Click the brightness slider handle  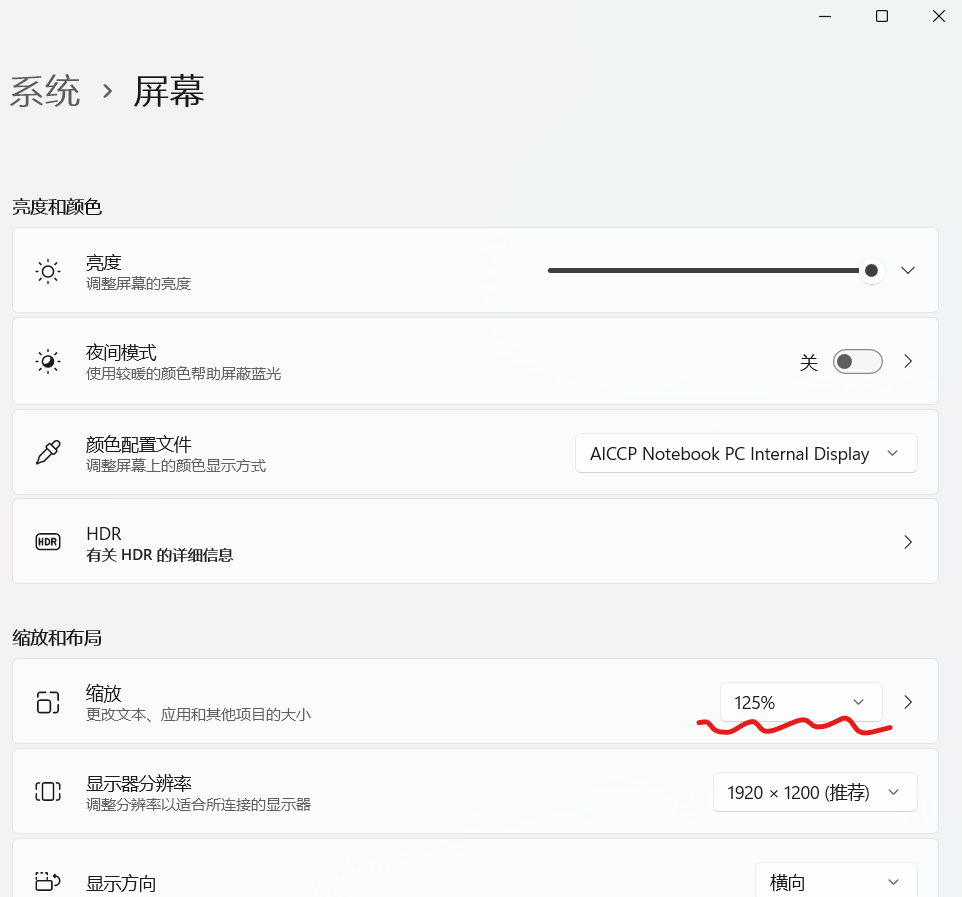tap(871, 271)
